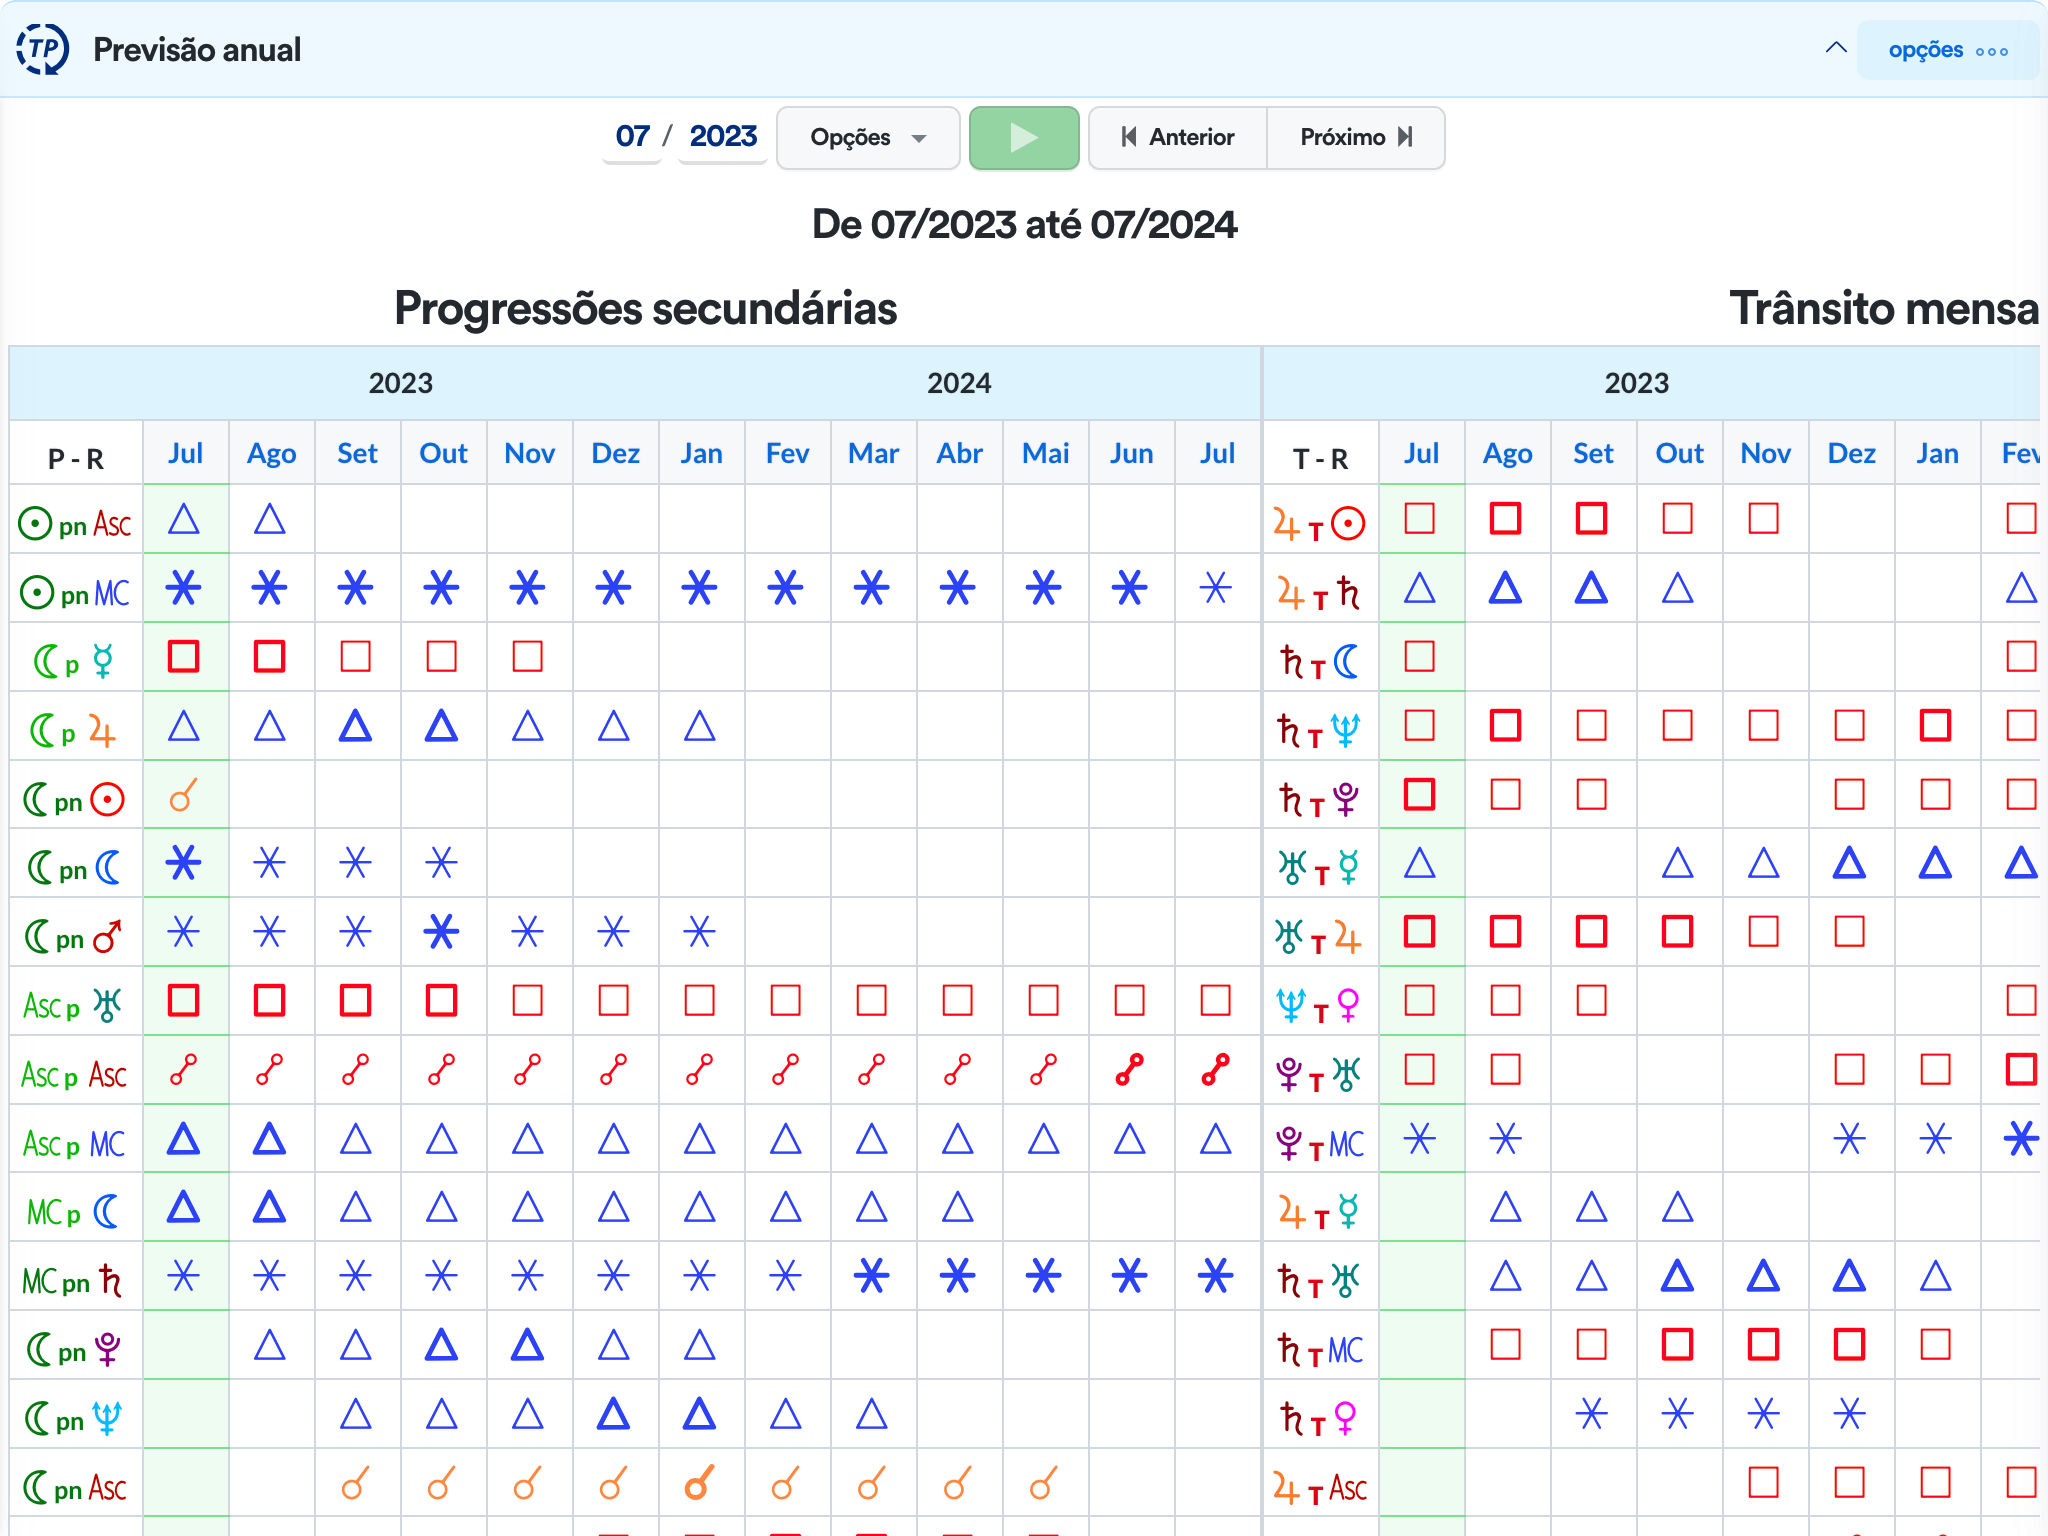Click Moon pn Sun conjunction in Jul
2048x1536 pixels.
tap(184, 795)
